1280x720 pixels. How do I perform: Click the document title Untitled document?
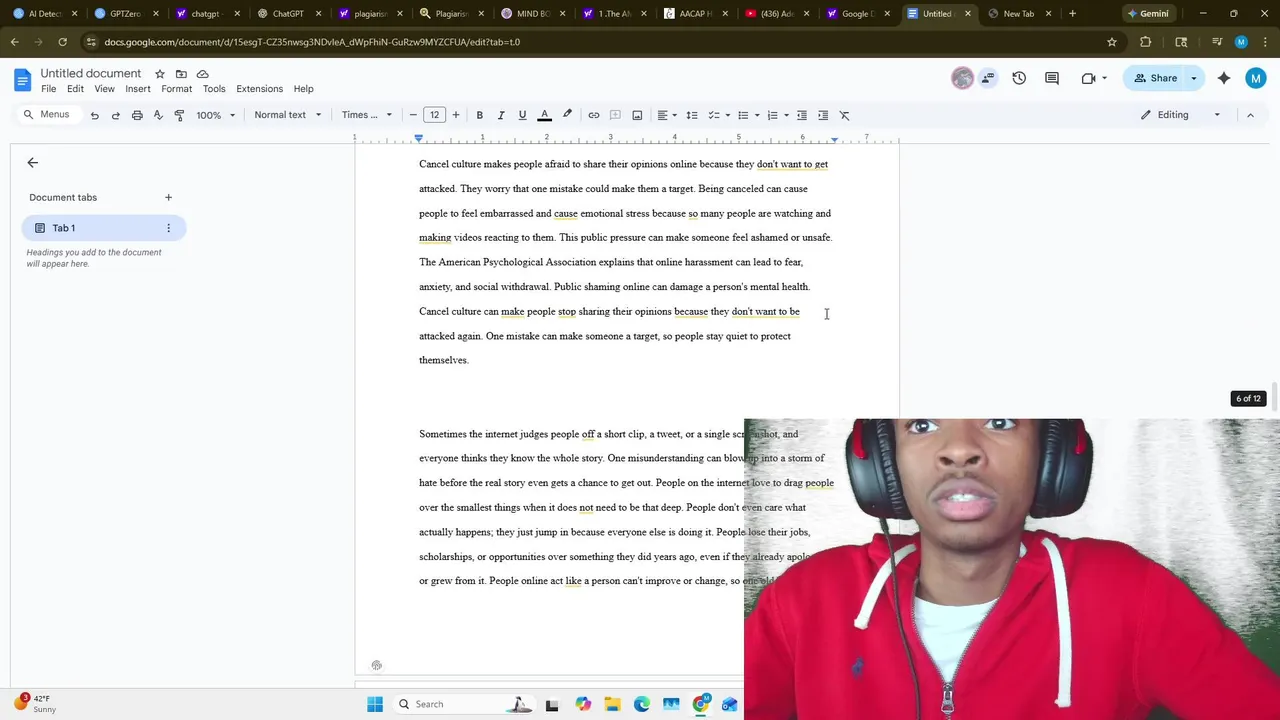[91, 74]
